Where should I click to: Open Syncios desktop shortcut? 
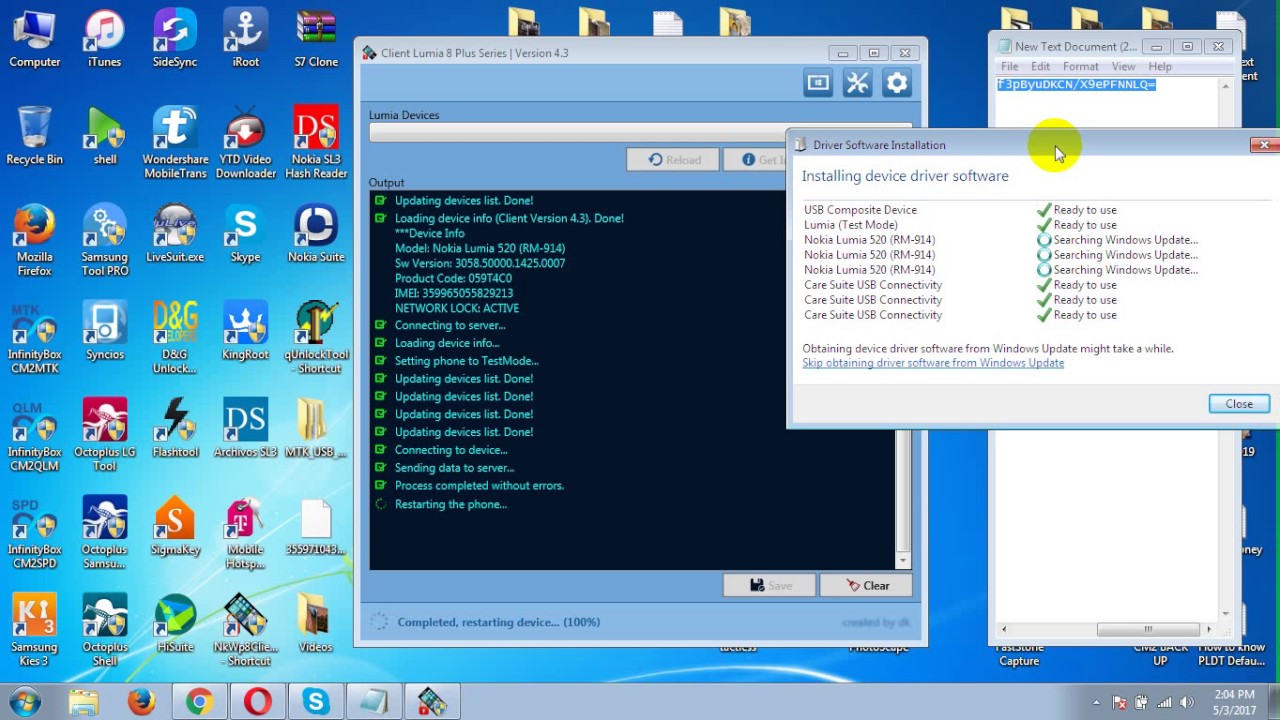(x=104, y=332)
